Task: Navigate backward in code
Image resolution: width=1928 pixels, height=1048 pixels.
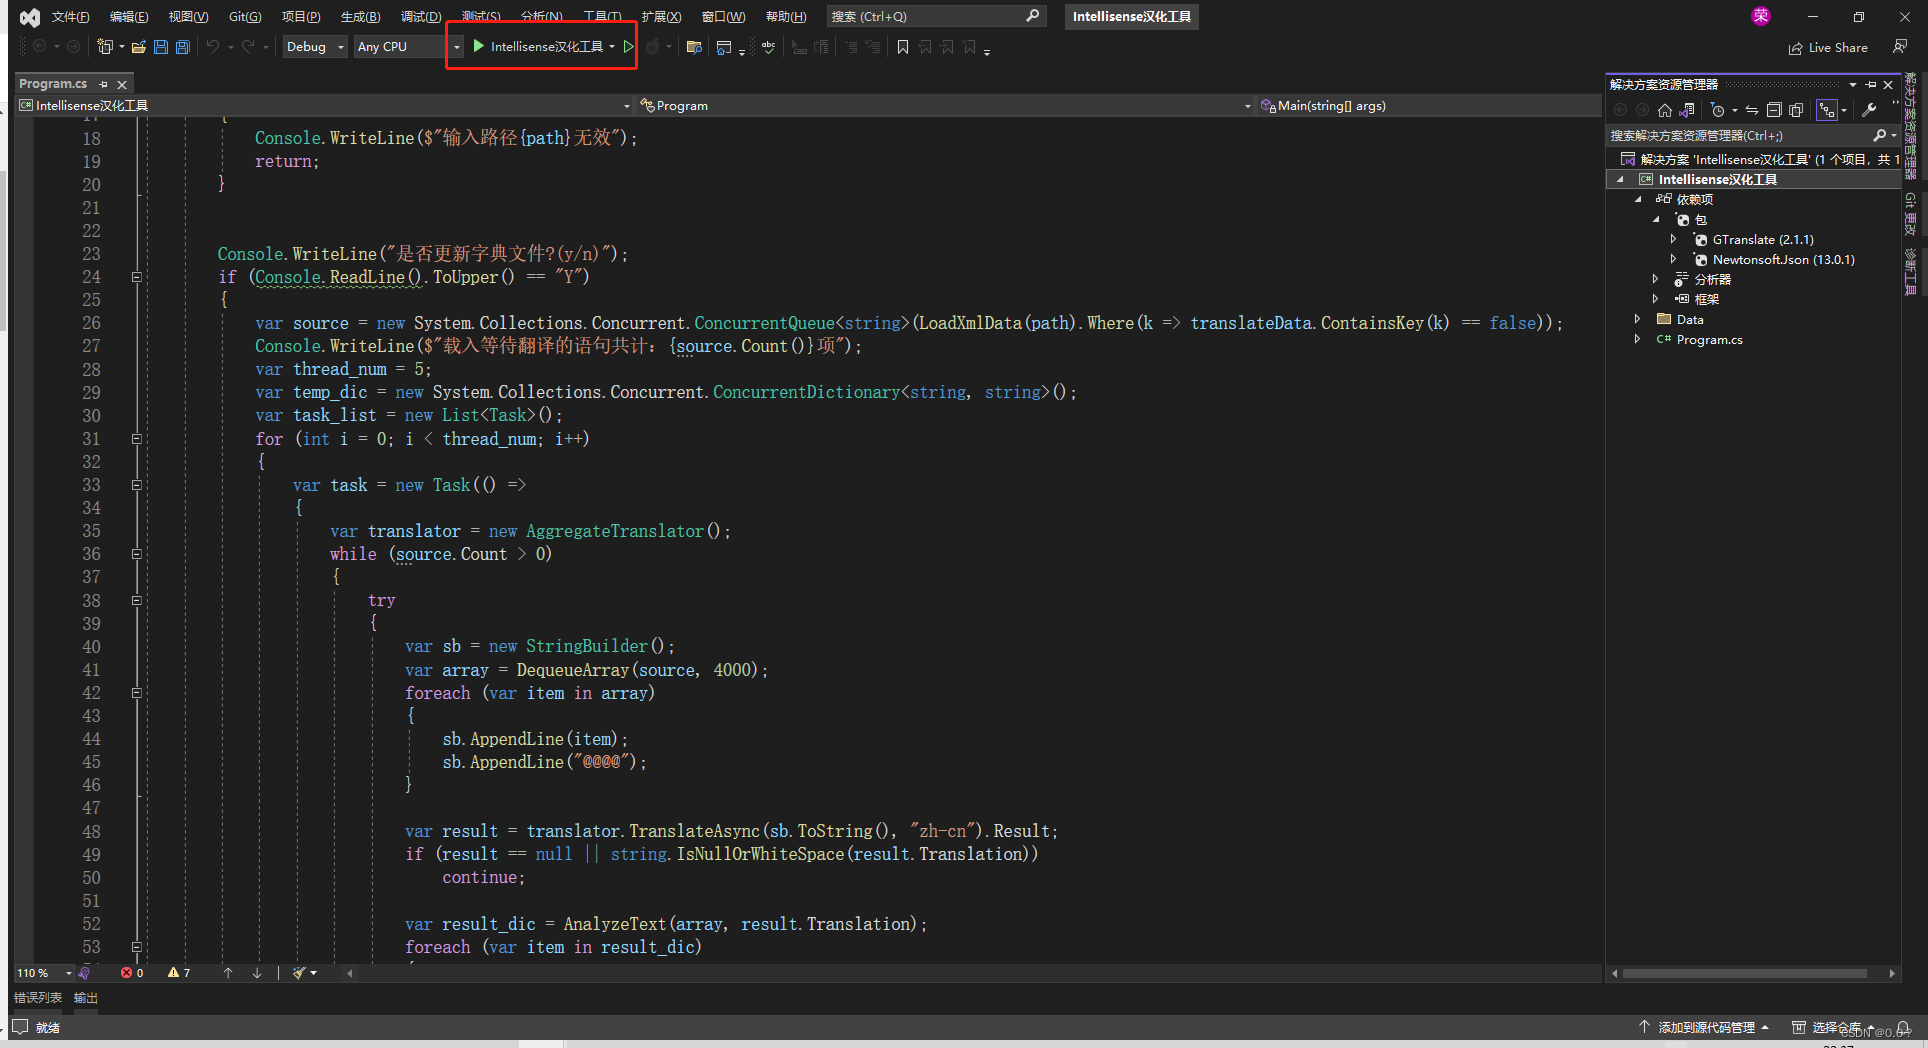Action: [x=40, y=46]
